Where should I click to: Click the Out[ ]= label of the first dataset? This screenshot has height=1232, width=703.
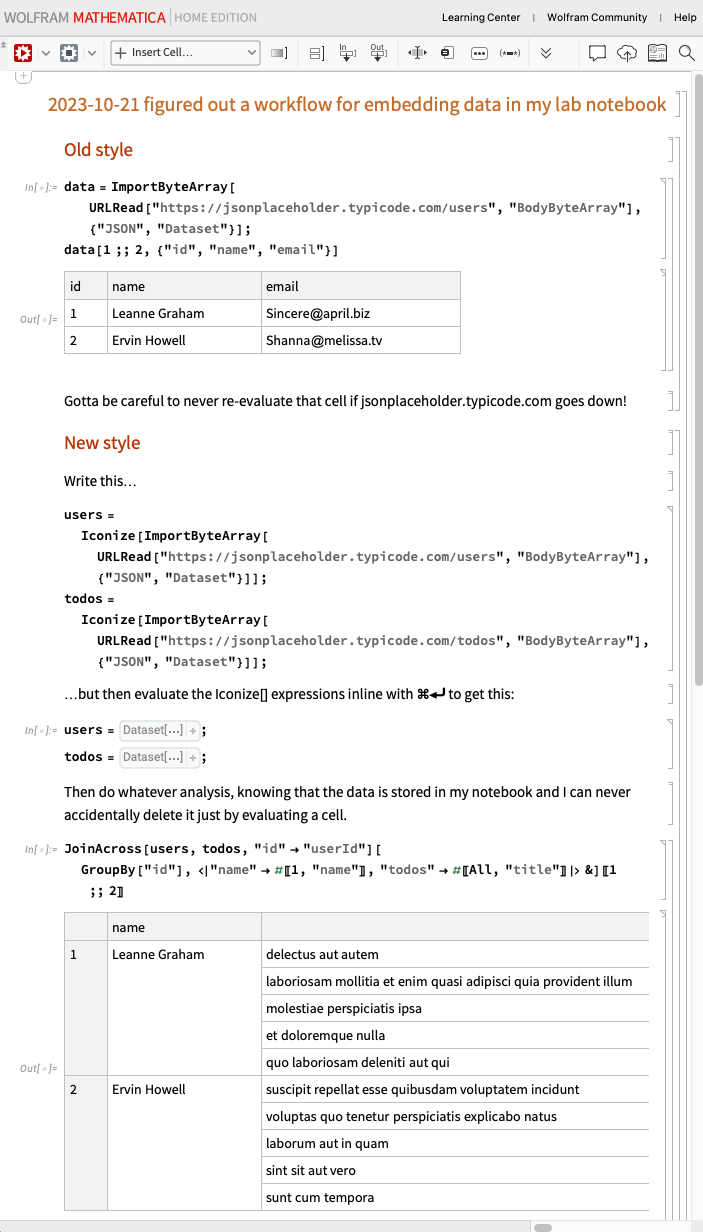pos(39,319)
